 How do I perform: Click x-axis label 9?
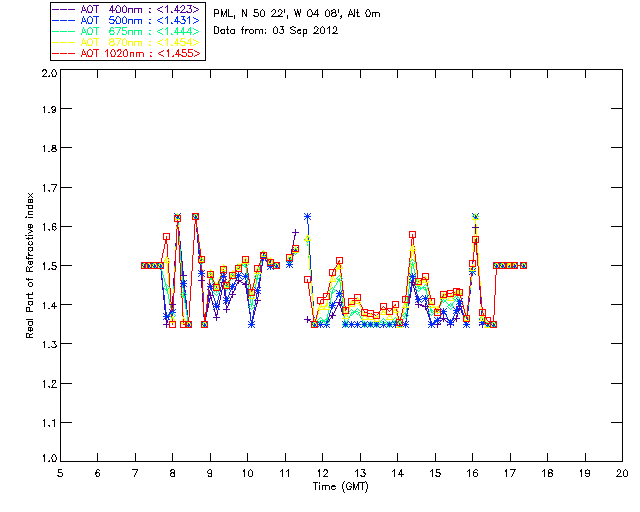210,473
